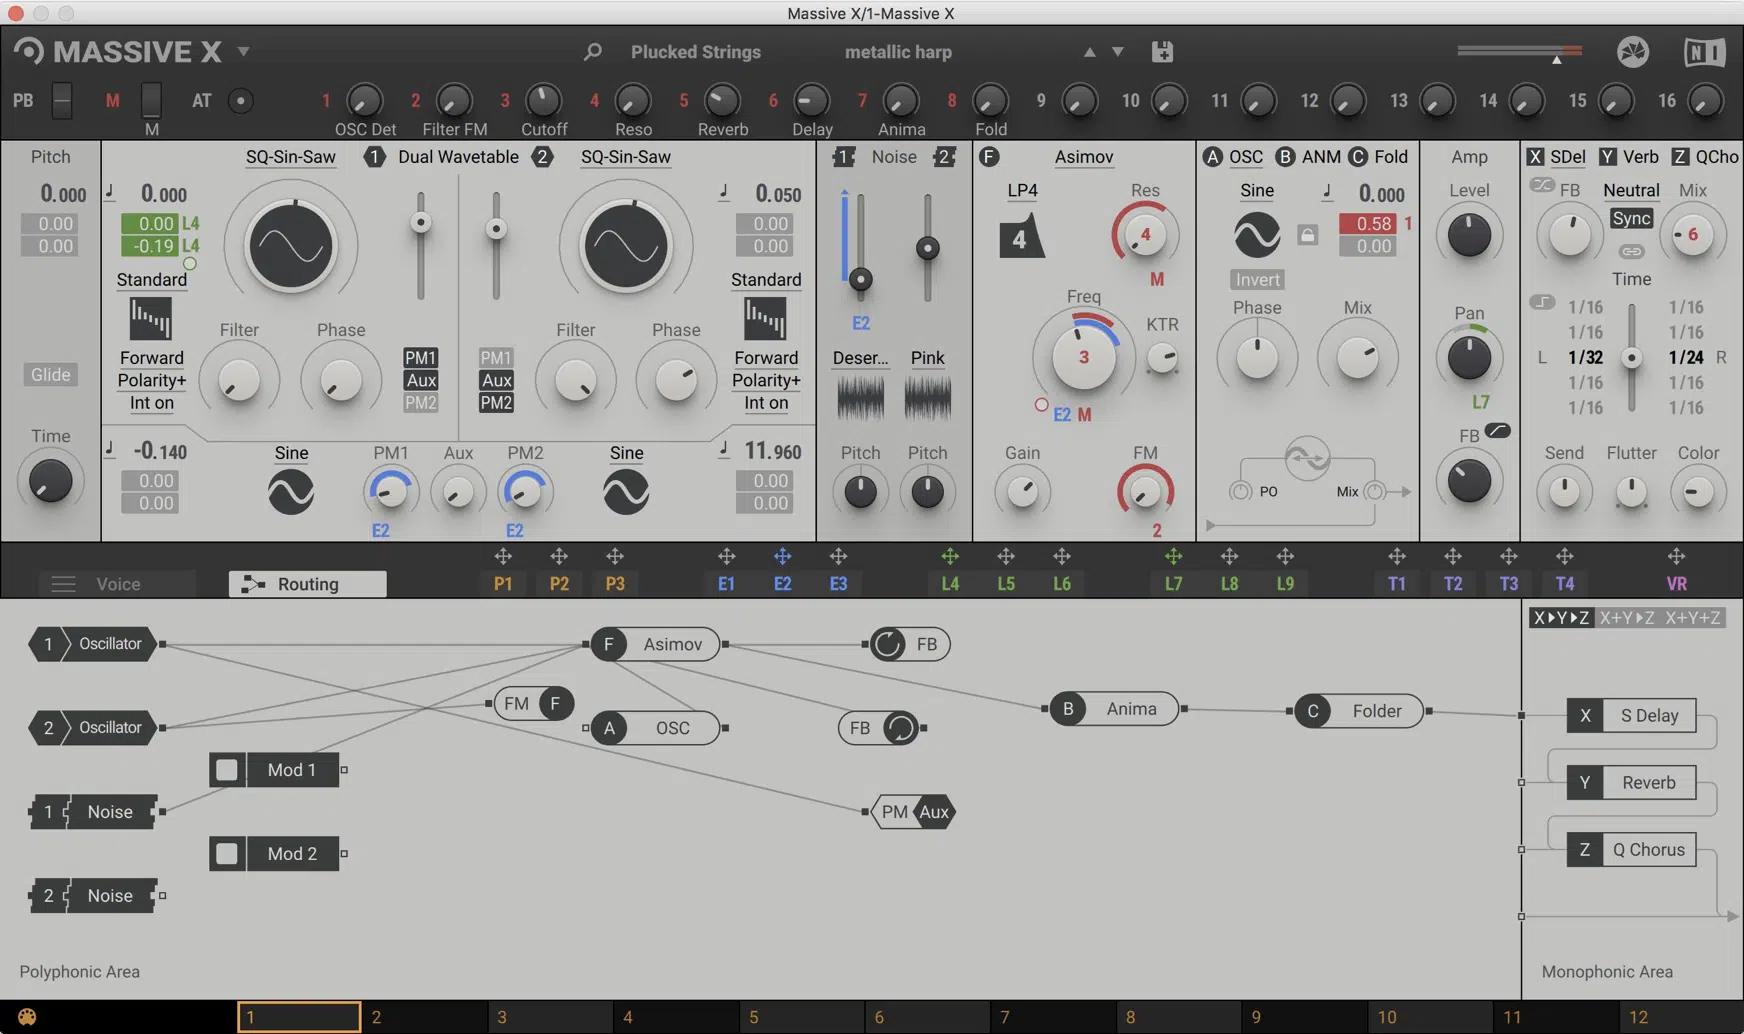
Task: Open the Plucked Strings preset category
Action: click(696, 52)
